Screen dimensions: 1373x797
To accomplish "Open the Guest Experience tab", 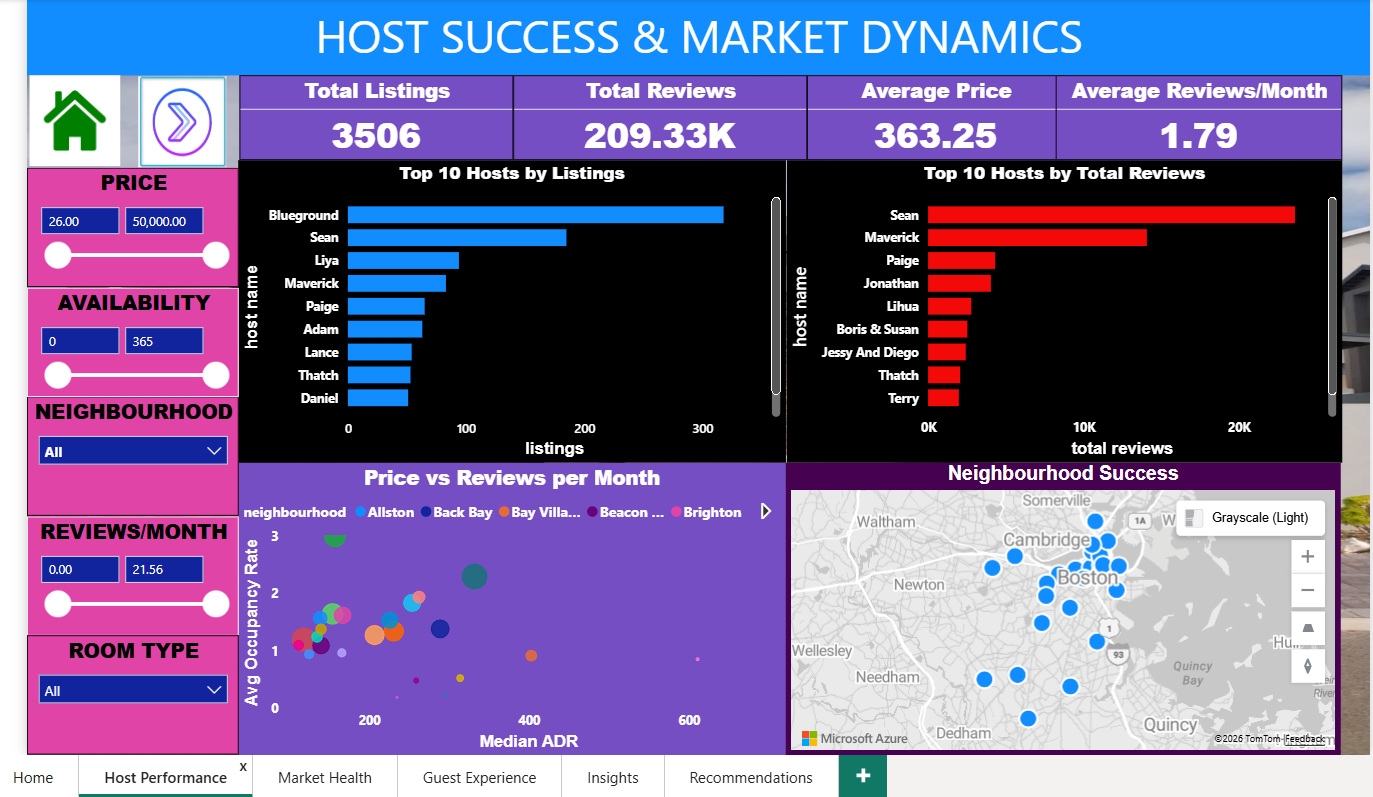I will pyautogui.click(x=479, y=777).
